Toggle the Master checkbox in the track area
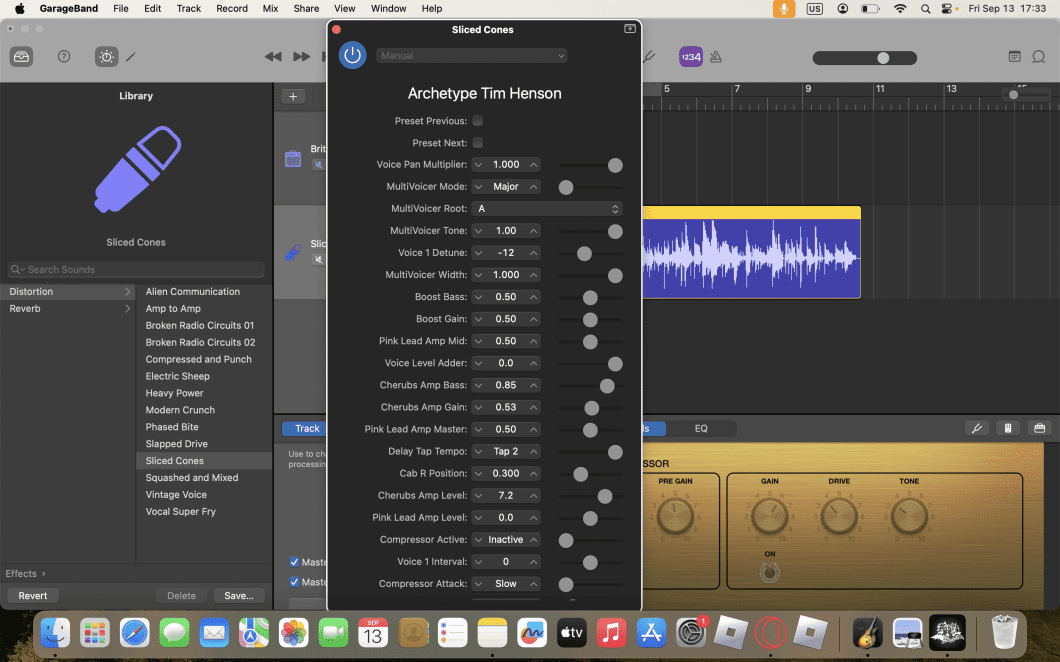Viewport: 1060px width, 662px height. [295, 562]
